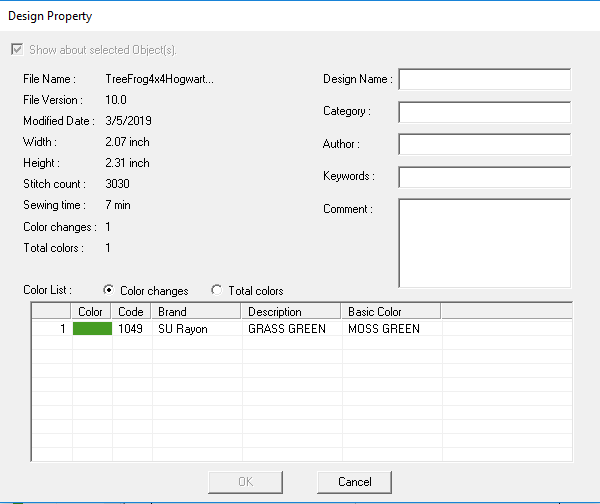Focus the Category text field
The width and height of the screenshot is (600, 504).
(484, 112)
